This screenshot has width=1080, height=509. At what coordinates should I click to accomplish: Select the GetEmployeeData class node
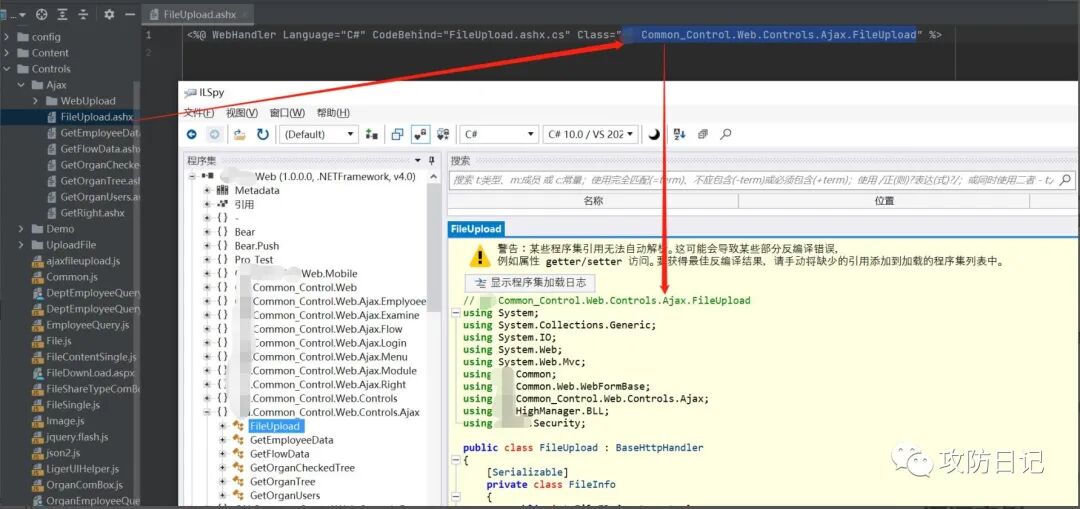pyautogui.click(x=291, y=440)
